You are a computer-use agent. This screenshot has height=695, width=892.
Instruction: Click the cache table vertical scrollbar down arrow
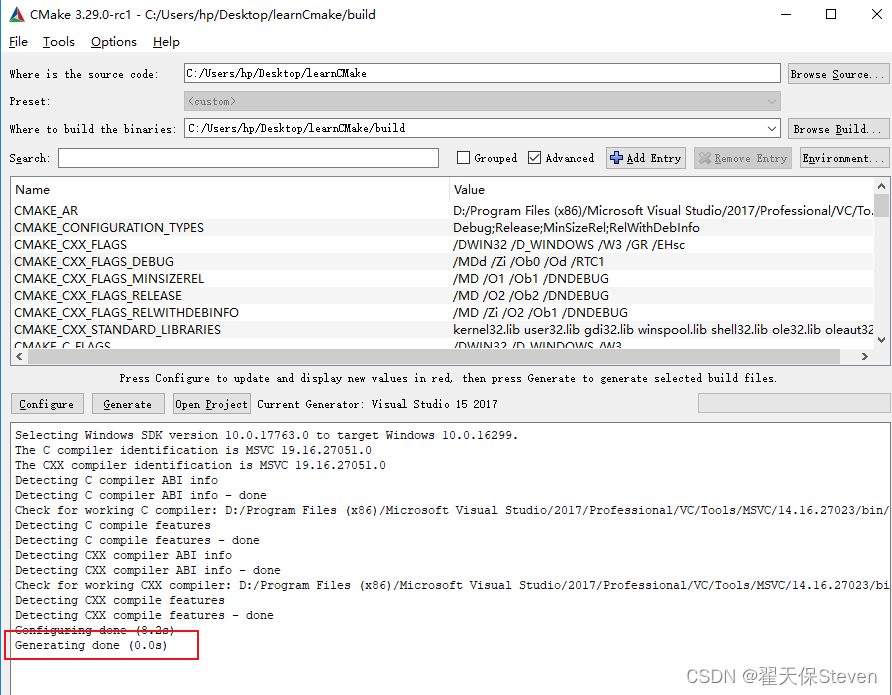[x=881, y=340]
